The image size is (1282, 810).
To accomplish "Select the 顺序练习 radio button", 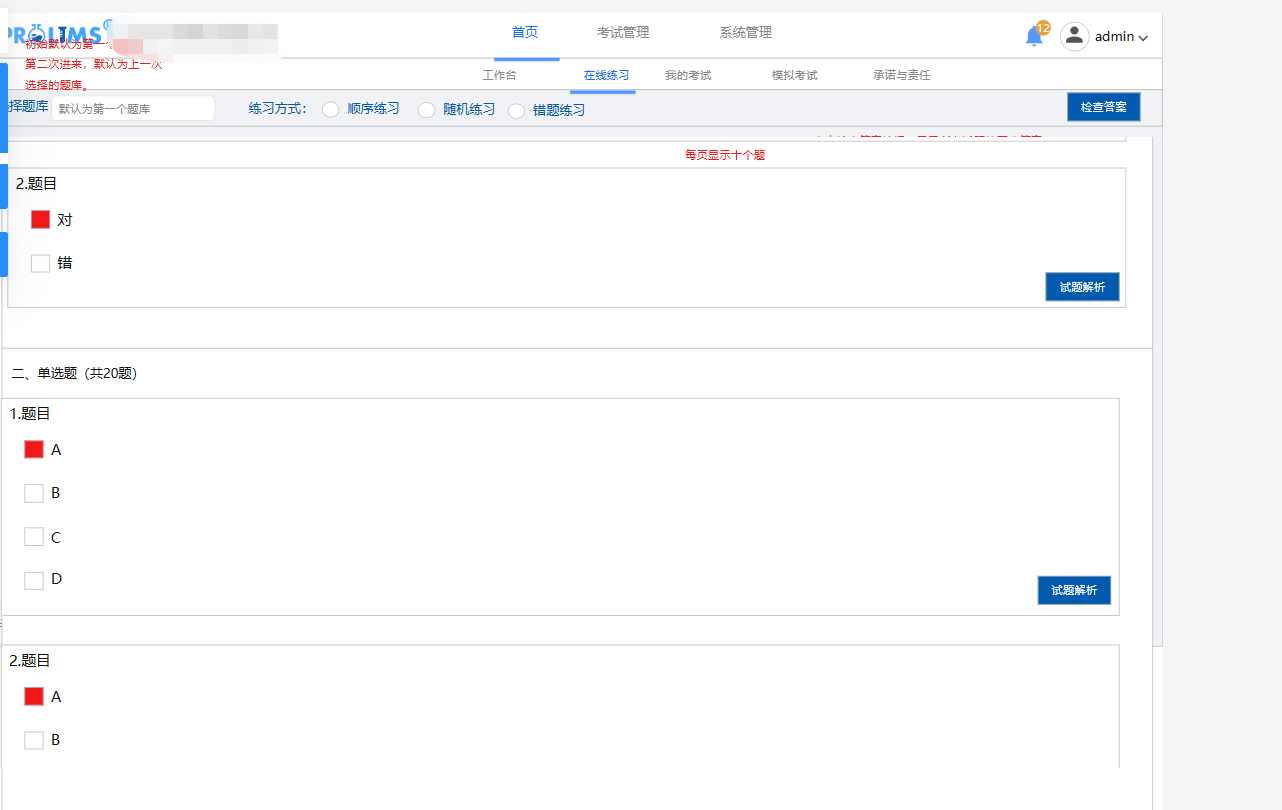I will 330,109.
